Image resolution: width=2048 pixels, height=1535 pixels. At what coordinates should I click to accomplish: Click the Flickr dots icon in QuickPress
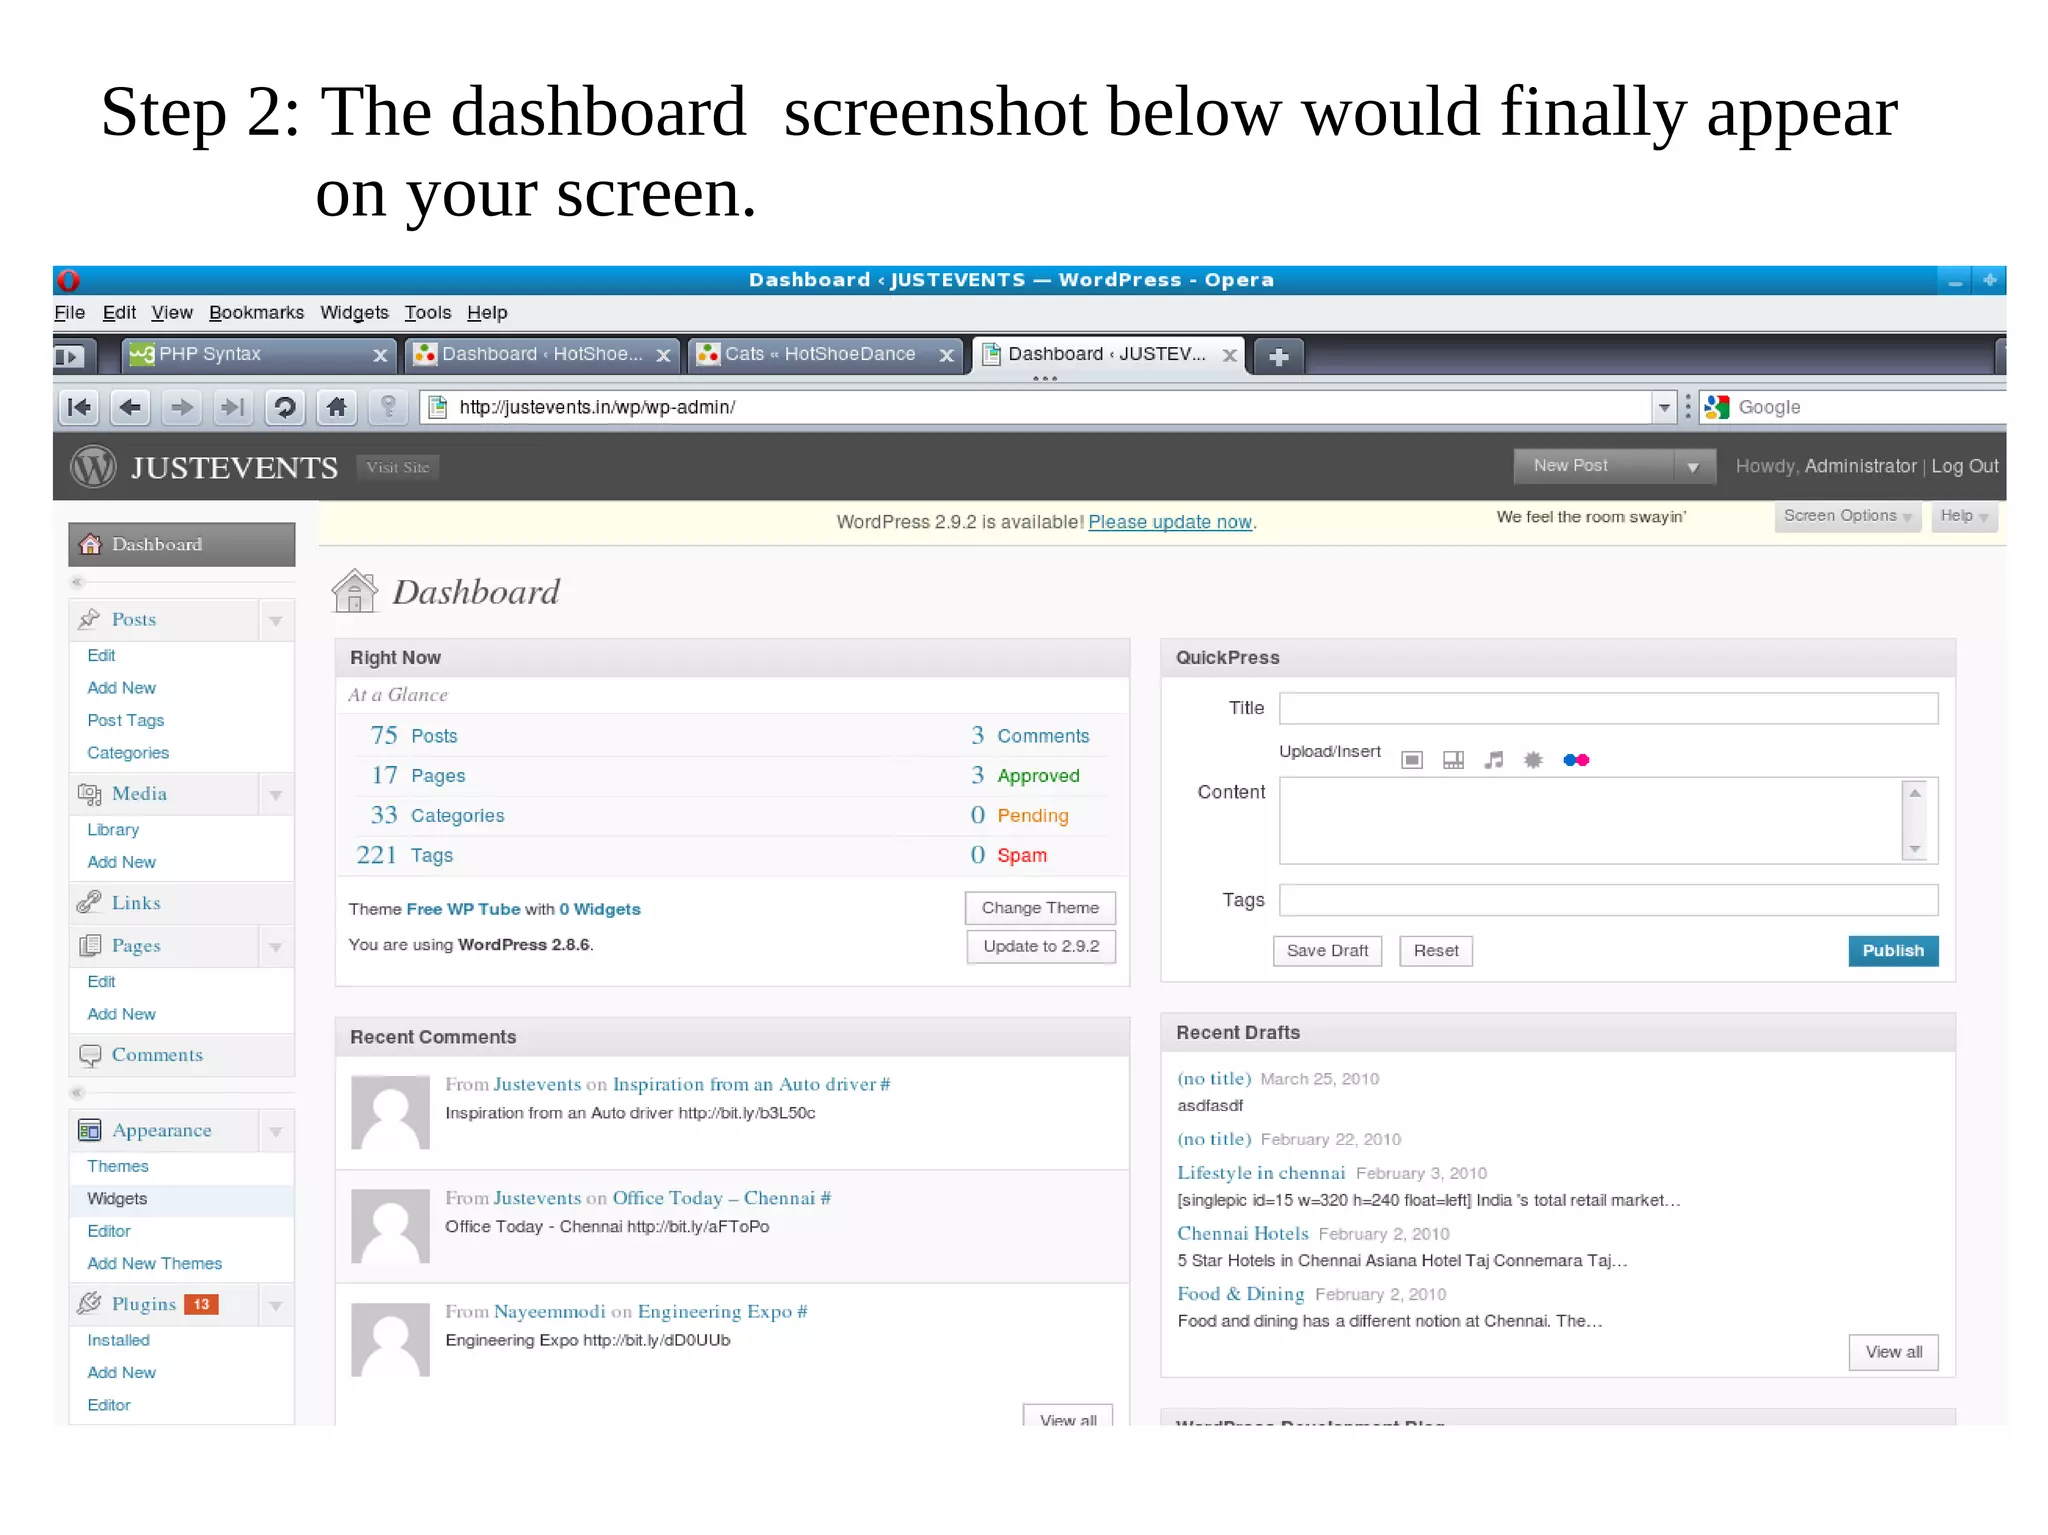(x=1576, y=760)
